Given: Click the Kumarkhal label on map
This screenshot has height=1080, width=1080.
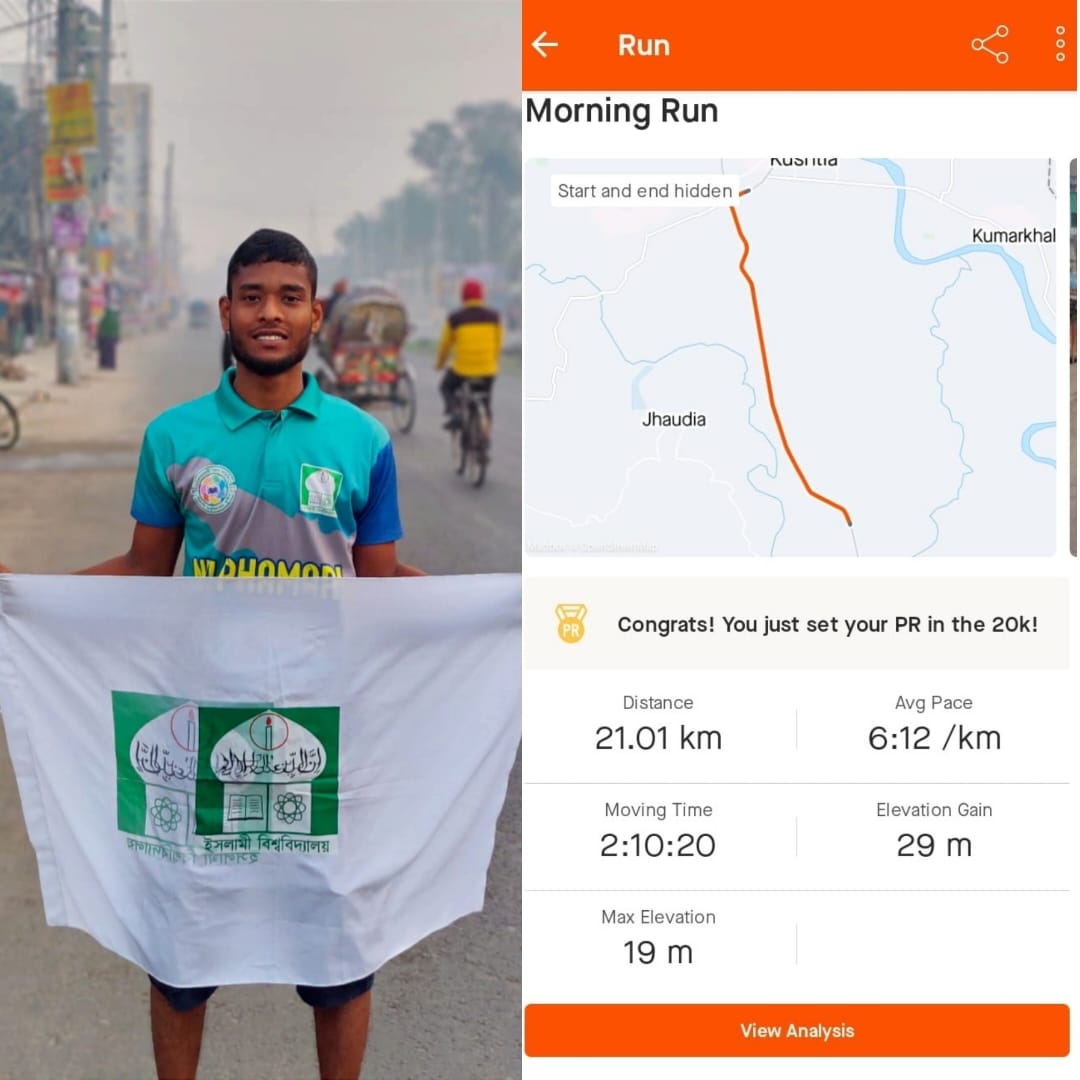Looking at the screenshot, I should 1013,236.
